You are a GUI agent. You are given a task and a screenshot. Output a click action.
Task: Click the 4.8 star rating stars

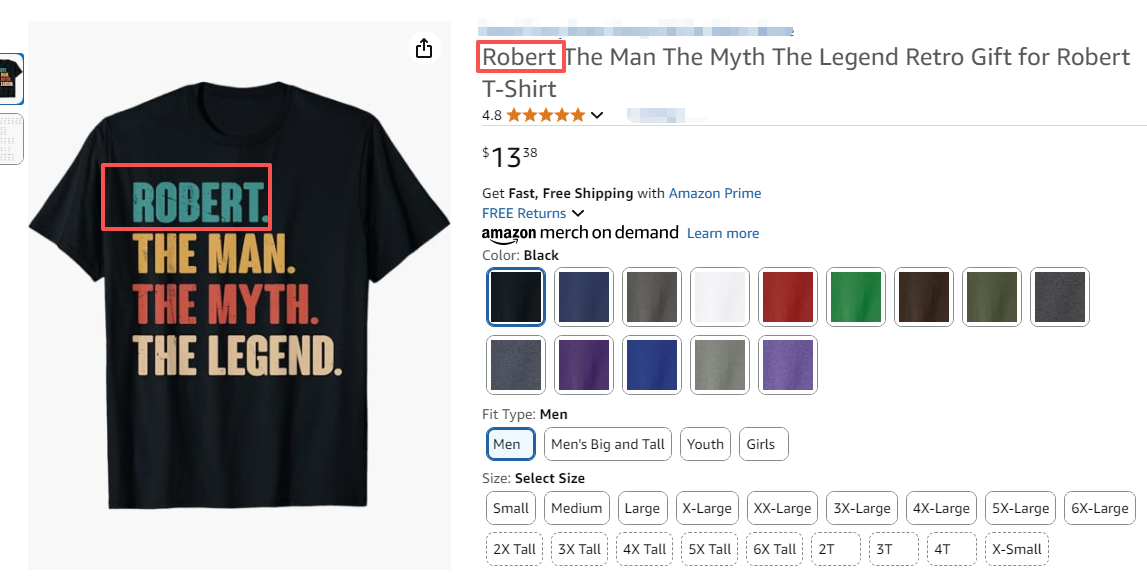(x=545, y=115)
